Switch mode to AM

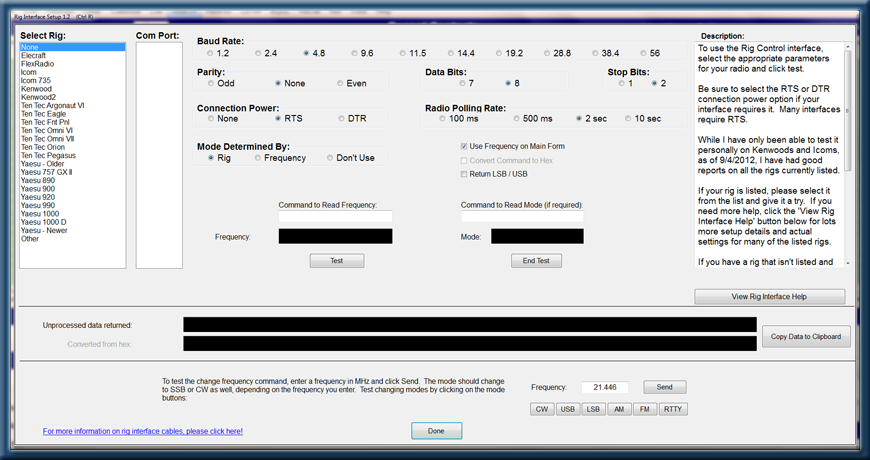619,410
